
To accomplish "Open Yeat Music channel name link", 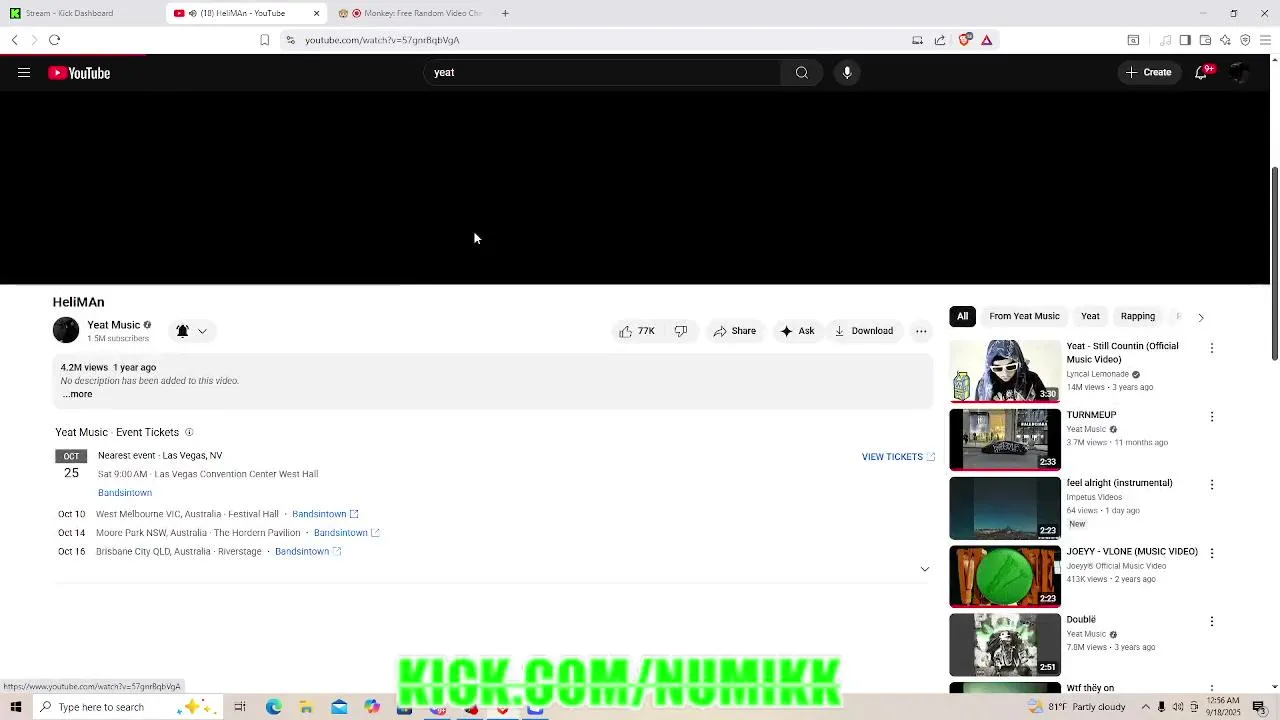I will tap(113, 325).
